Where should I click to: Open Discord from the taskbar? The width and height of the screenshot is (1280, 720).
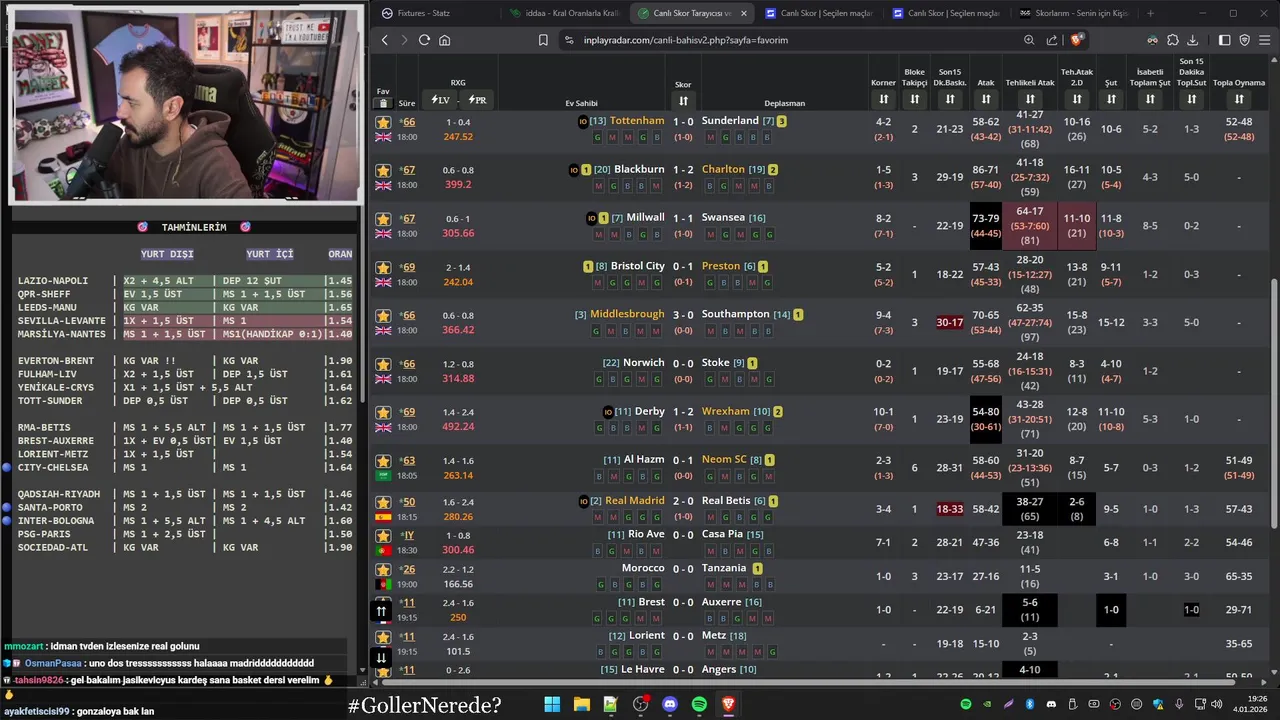pyautogui.click(x=670, y=704)
